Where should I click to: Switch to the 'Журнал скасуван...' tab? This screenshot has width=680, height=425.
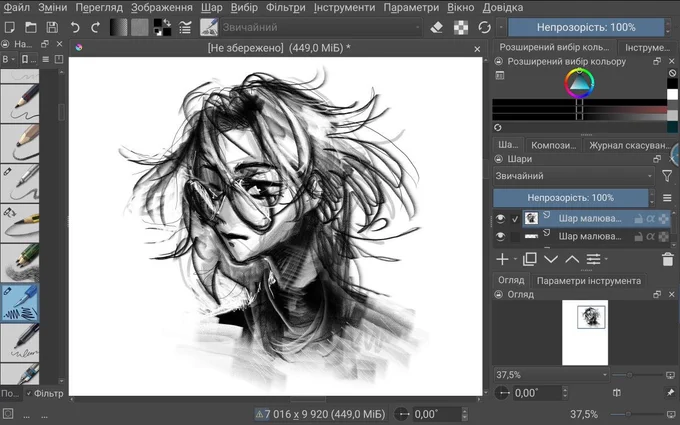click(x=630, y=145)
